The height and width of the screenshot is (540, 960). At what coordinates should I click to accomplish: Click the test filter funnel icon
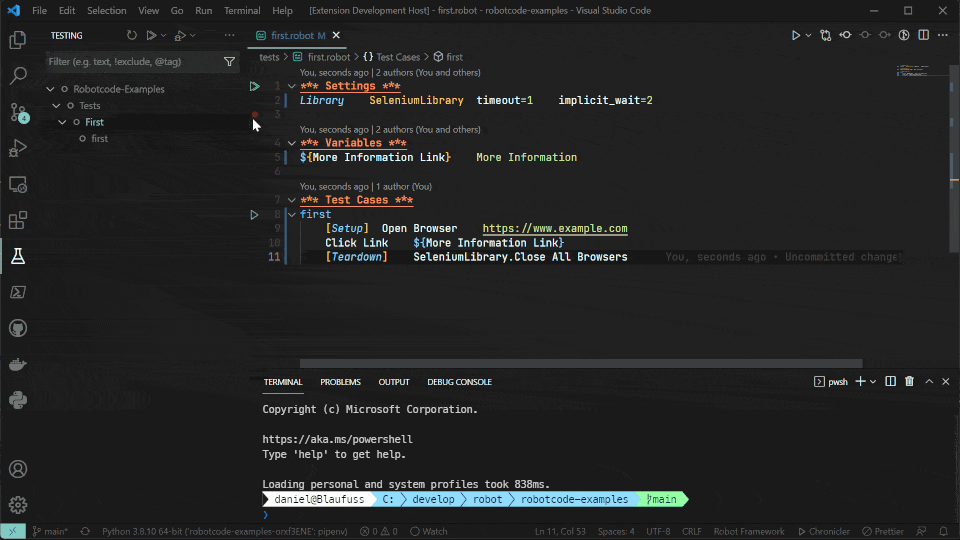pos(229,61)
